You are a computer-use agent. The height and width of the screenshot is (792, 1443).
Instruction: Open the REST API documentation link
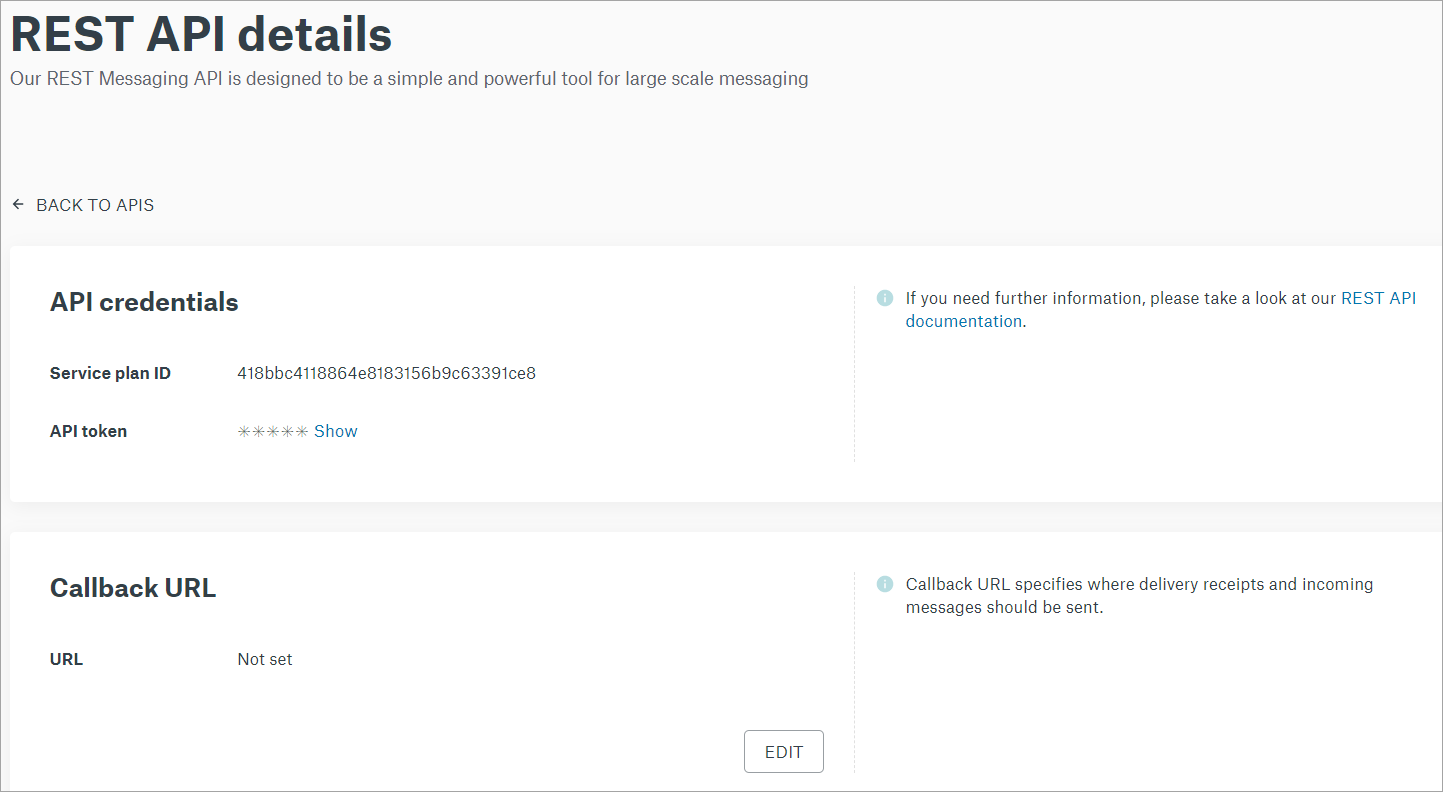1161,310
